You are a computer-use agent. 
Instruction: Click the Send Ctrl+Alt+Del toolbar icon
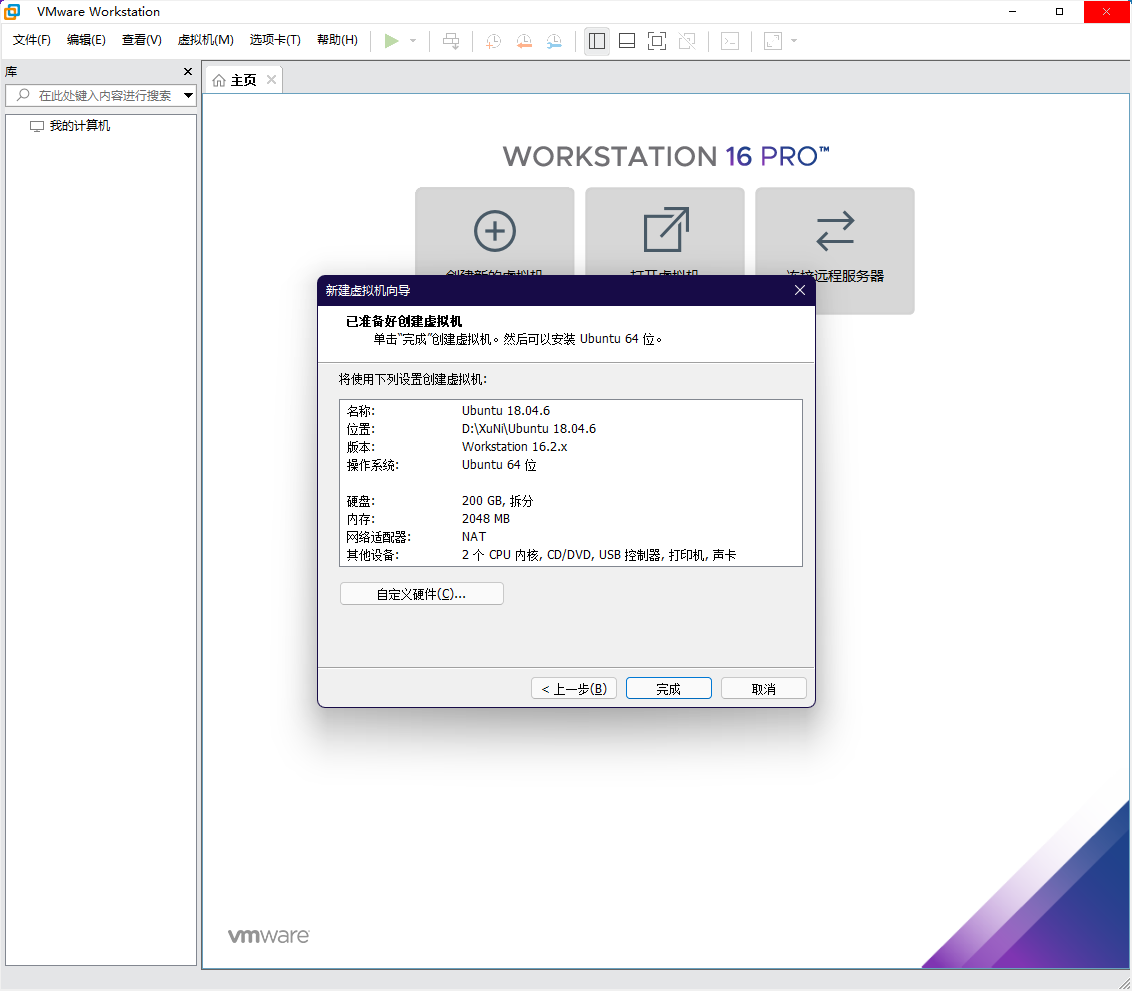[x=451, y=41]
